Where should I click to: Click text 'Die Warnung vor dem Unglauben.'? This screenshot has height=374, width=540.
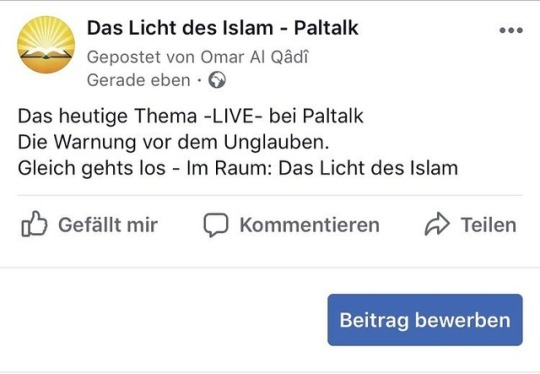174,142
